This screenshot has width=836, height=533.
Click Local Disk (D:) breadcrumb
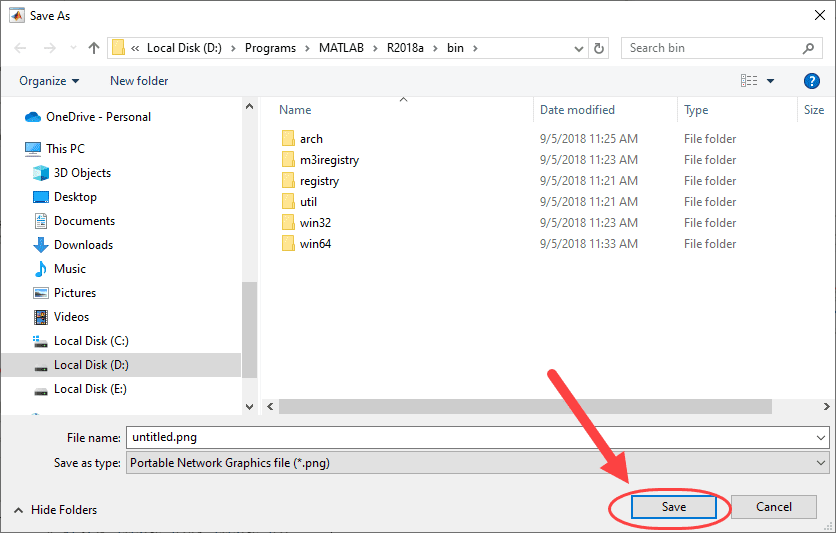pos(184,48)
